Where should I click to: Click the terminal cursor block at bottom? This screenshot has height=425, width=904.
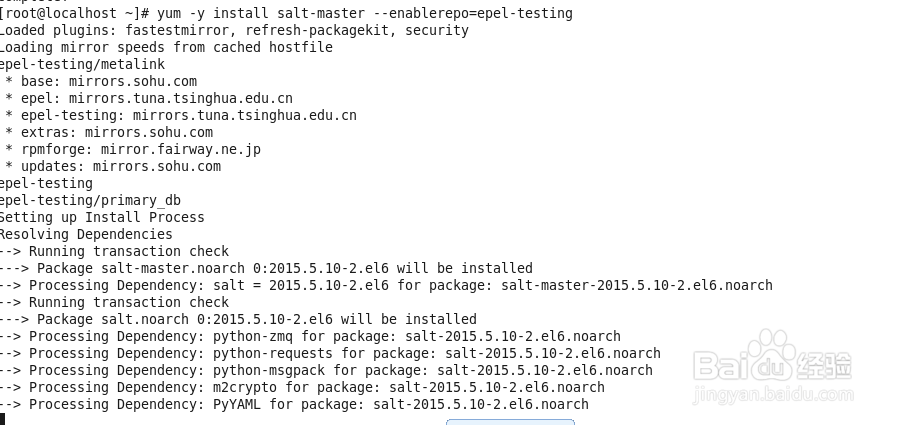4,419
